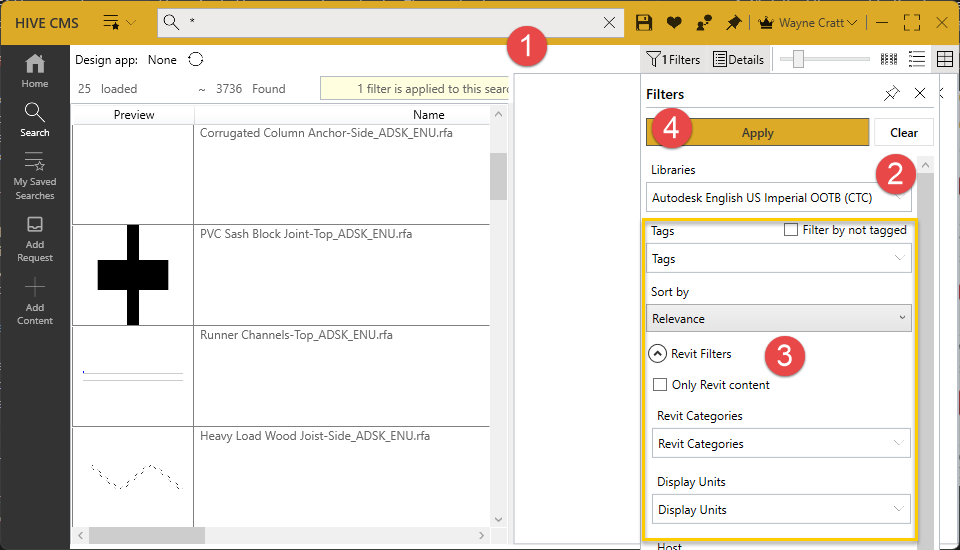Save the current search
Viewport: 960px width, 550px height.
coord(643,23)
